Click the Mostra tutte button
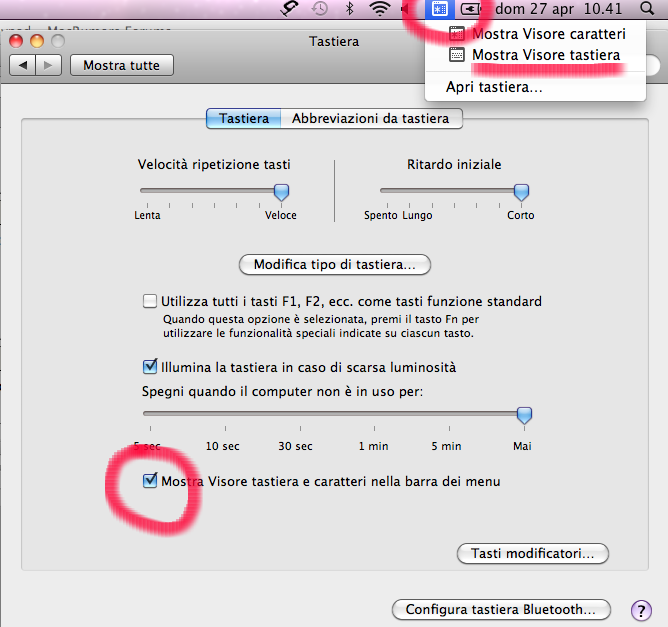668x627 pixels. coord(122,65)
